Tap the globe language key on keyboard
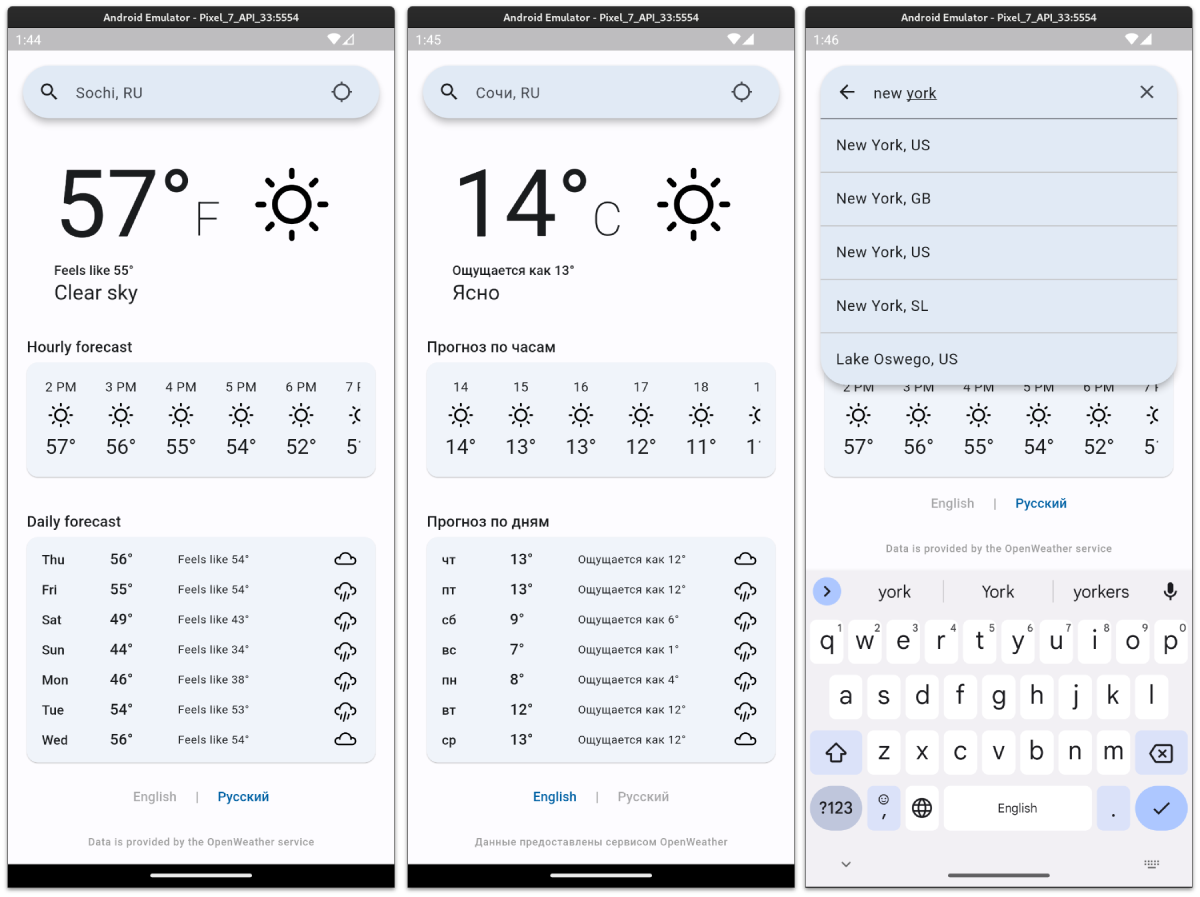Screen dimensions: 1200x897 tap(922, 808)
